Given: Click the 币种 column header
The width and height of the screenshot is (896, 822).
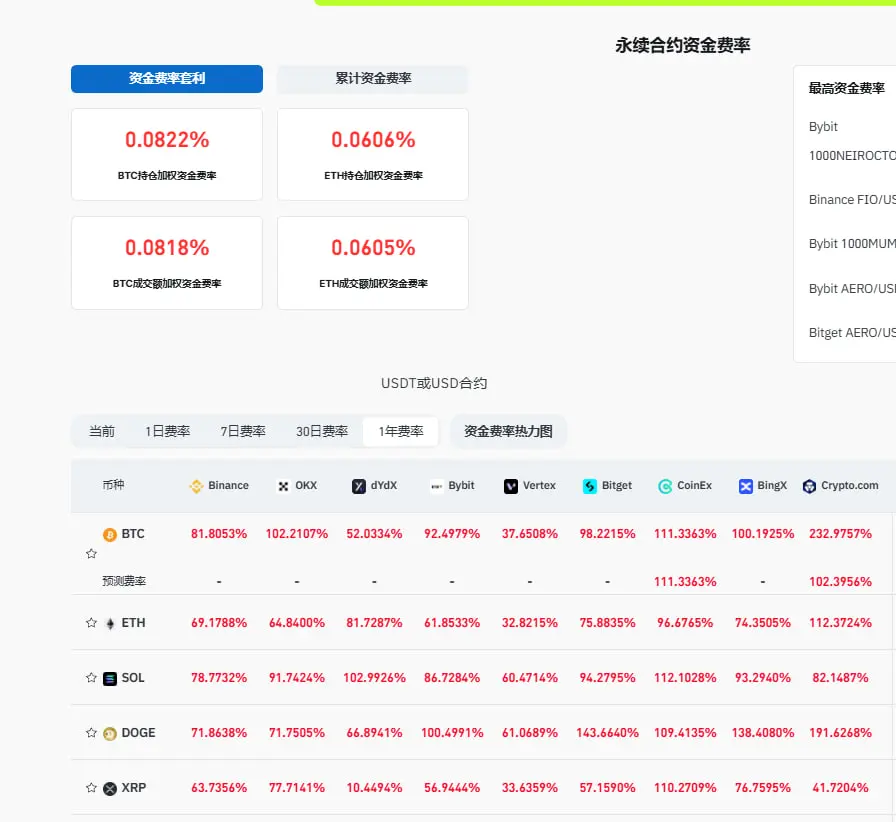Looking at the screenshot, I should pyautogui.click(x=113, y=485).
